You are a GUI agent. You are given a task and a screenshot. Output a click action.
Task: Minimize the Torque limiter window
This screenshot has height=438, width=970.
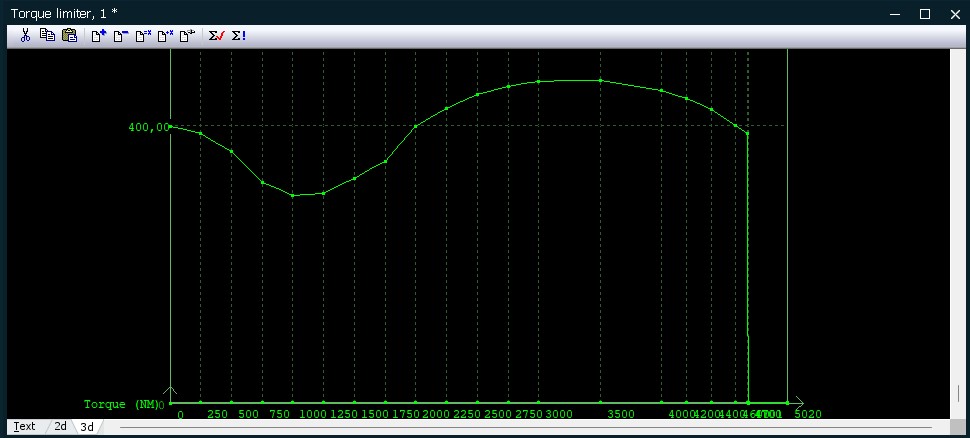point(895,14)
